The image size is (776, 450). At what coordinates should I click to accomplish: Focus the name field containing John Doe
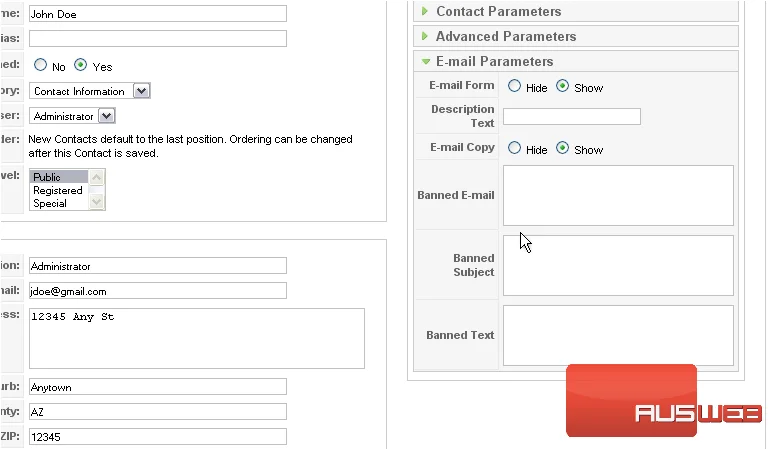coord(157,14)
